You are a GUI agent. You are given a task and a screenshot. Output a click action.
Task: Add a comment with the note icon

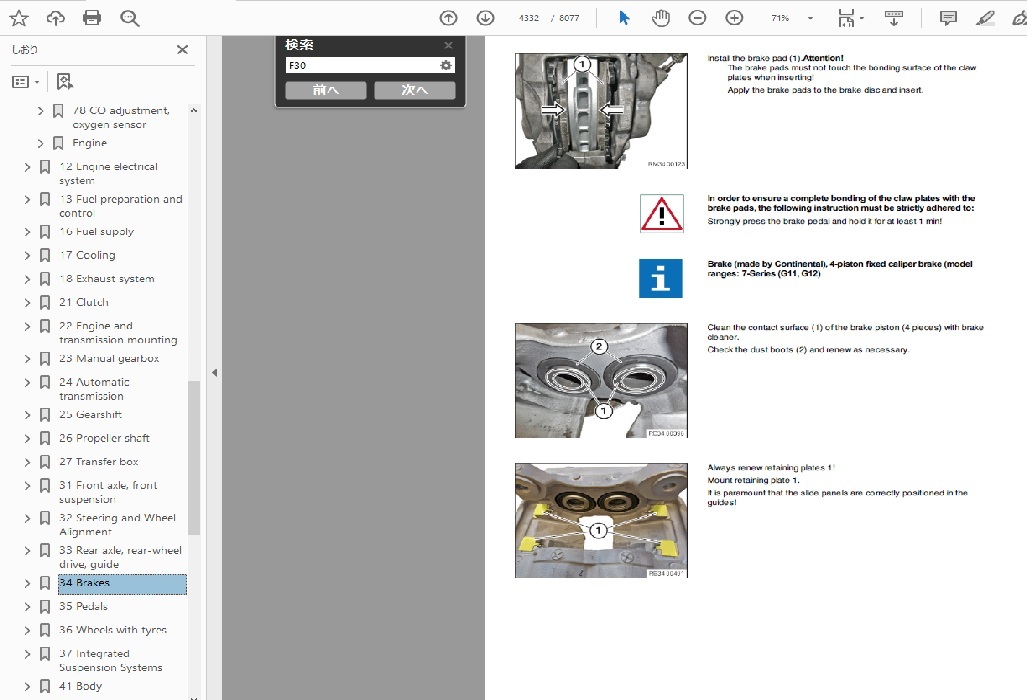point(948,18)
